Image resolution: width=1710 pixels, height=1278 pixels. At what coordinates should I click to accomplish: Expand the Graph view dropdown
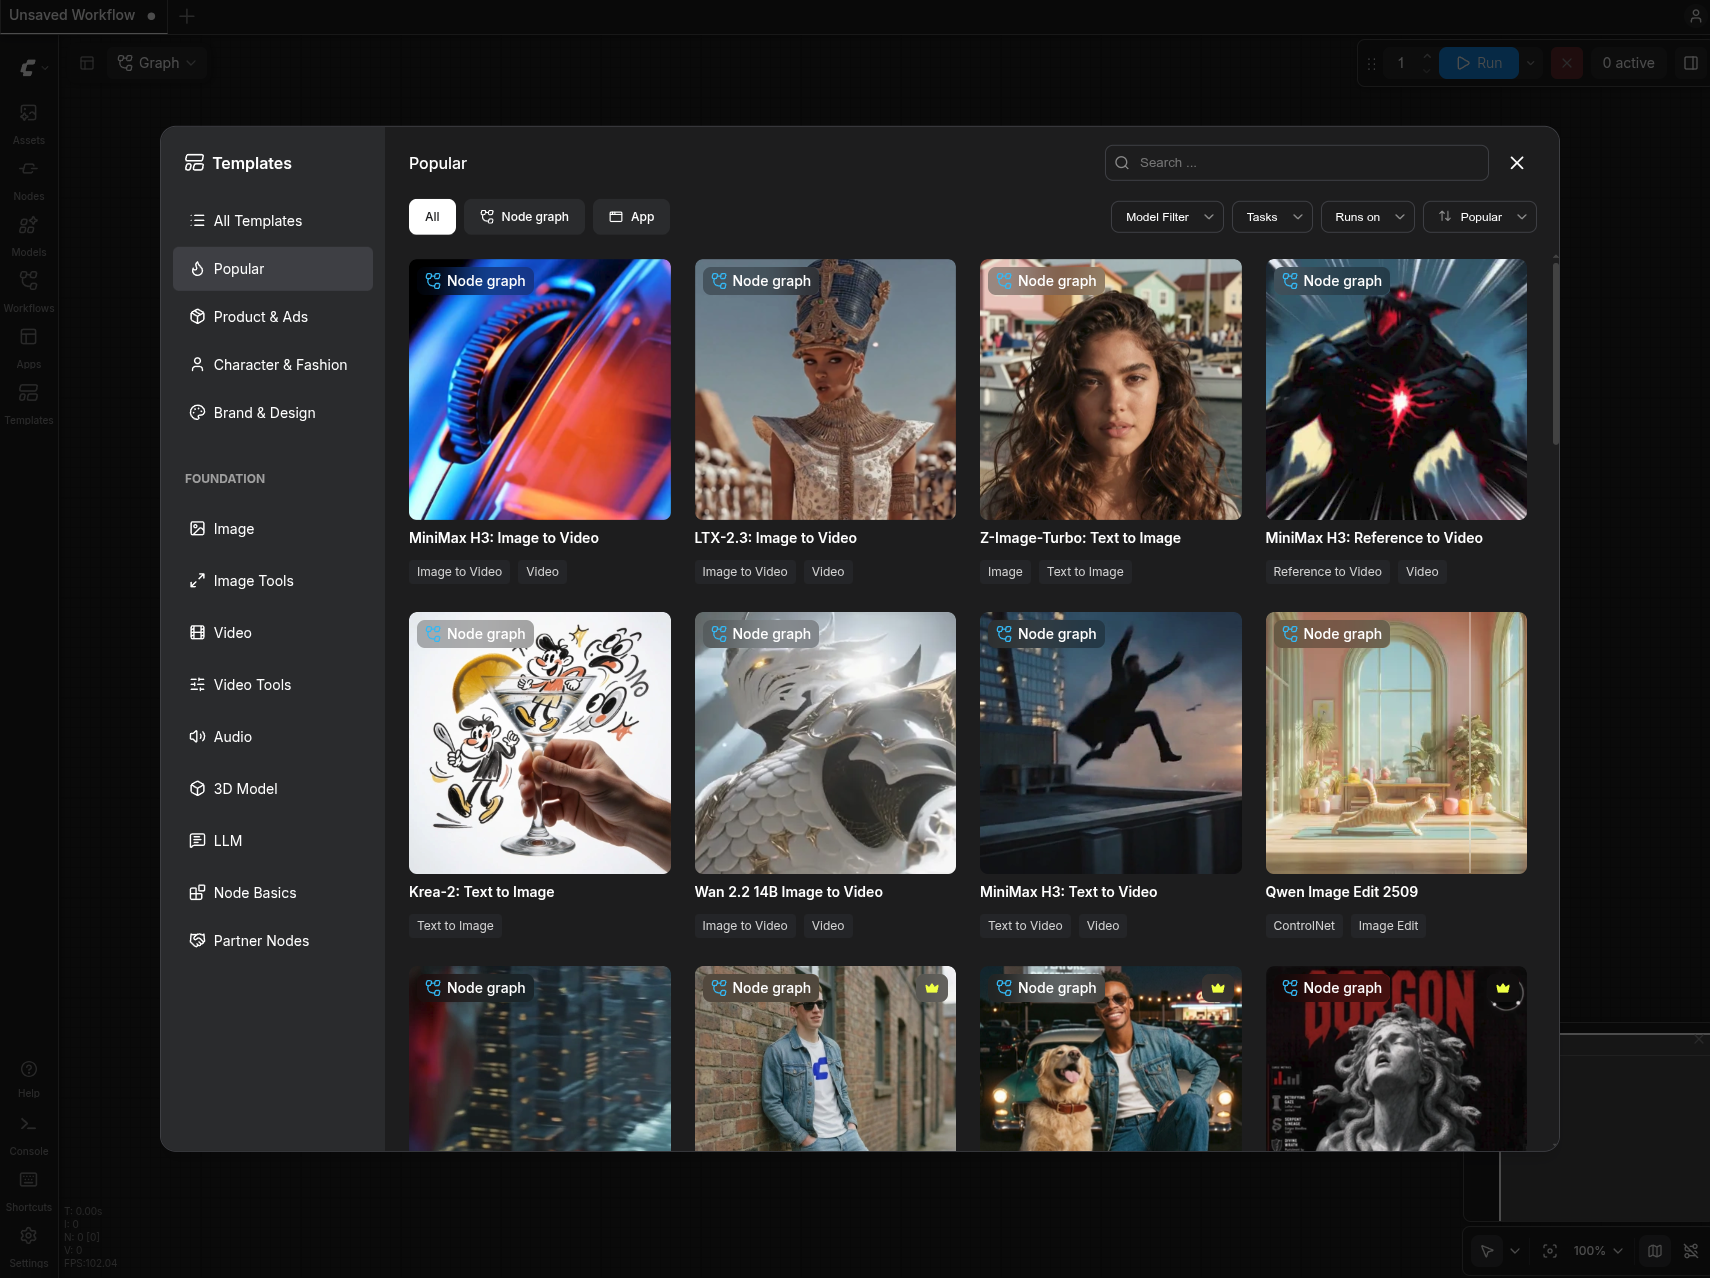[x=156, y=63]
